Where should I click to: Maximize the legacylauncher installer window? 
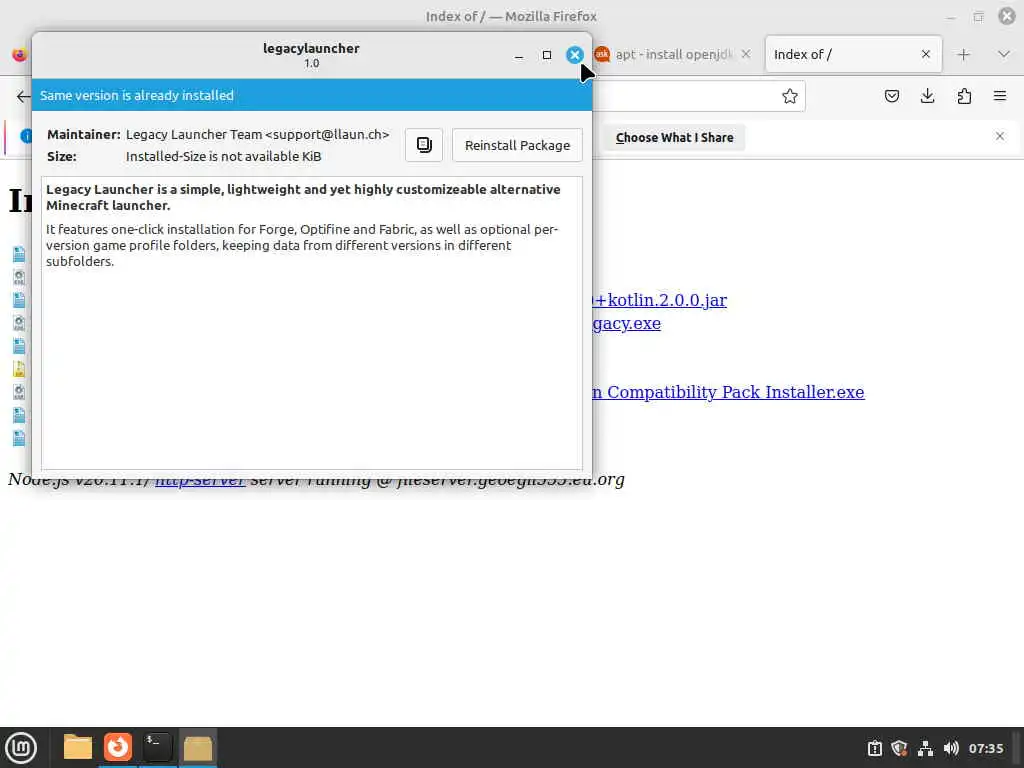pos(547,56)
